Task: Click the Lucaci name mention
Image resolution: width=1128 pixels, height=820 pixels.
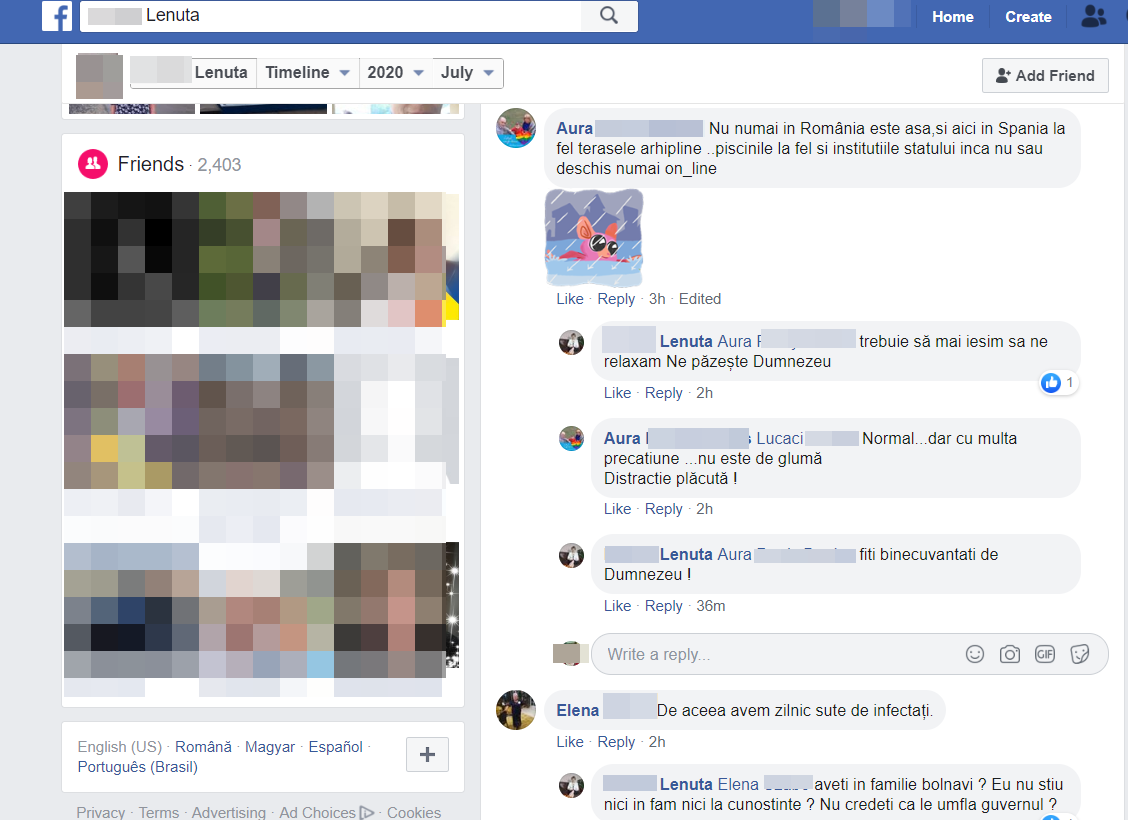Action: coord(780,438)
